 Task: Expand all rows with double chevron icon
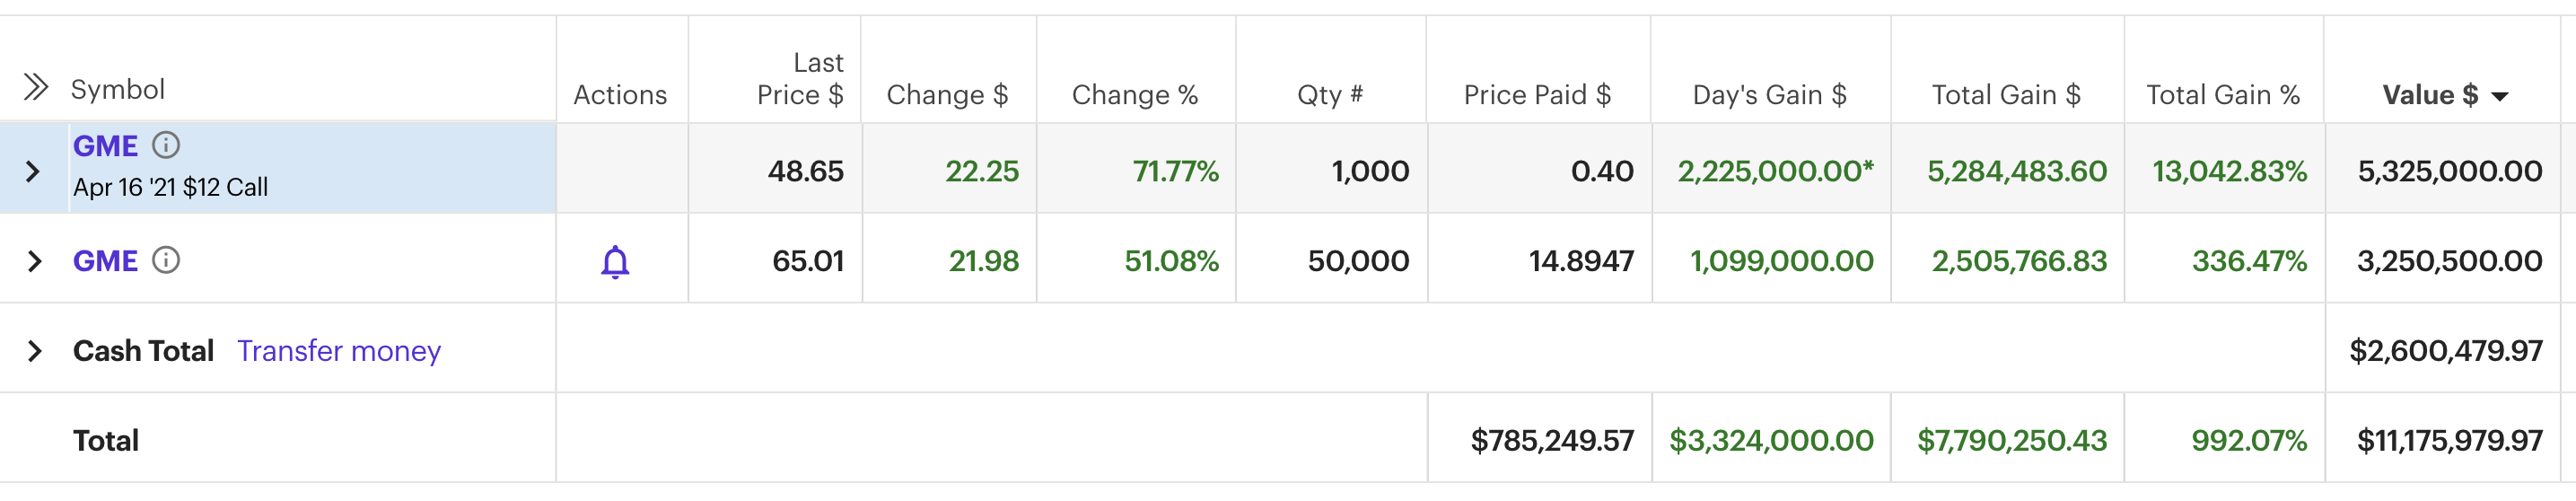(x=35, y=88)
